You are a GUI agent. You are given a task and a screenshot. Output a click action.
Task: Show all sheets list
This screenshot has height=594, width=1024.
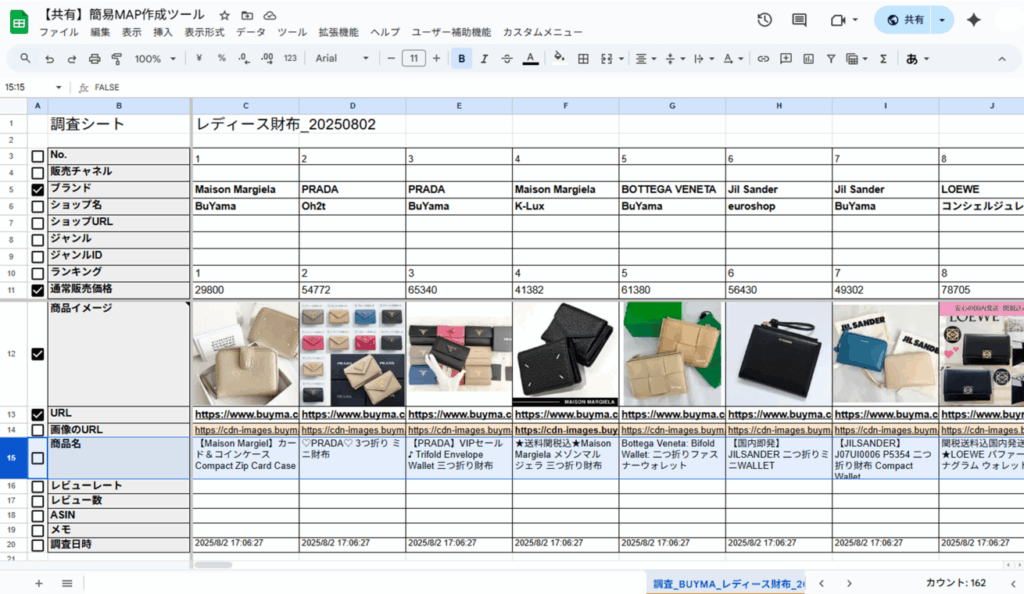click(67, 583)
